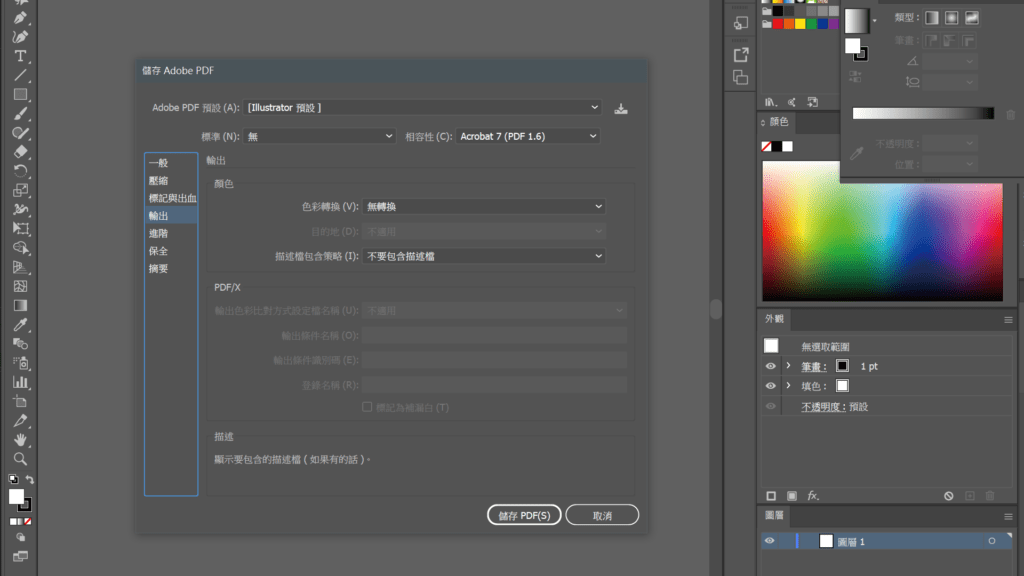This screenshot has height=576, width=1024.
Task: Hide 圖層 1 with its eye icon
Action: click(x=770, y=541)
